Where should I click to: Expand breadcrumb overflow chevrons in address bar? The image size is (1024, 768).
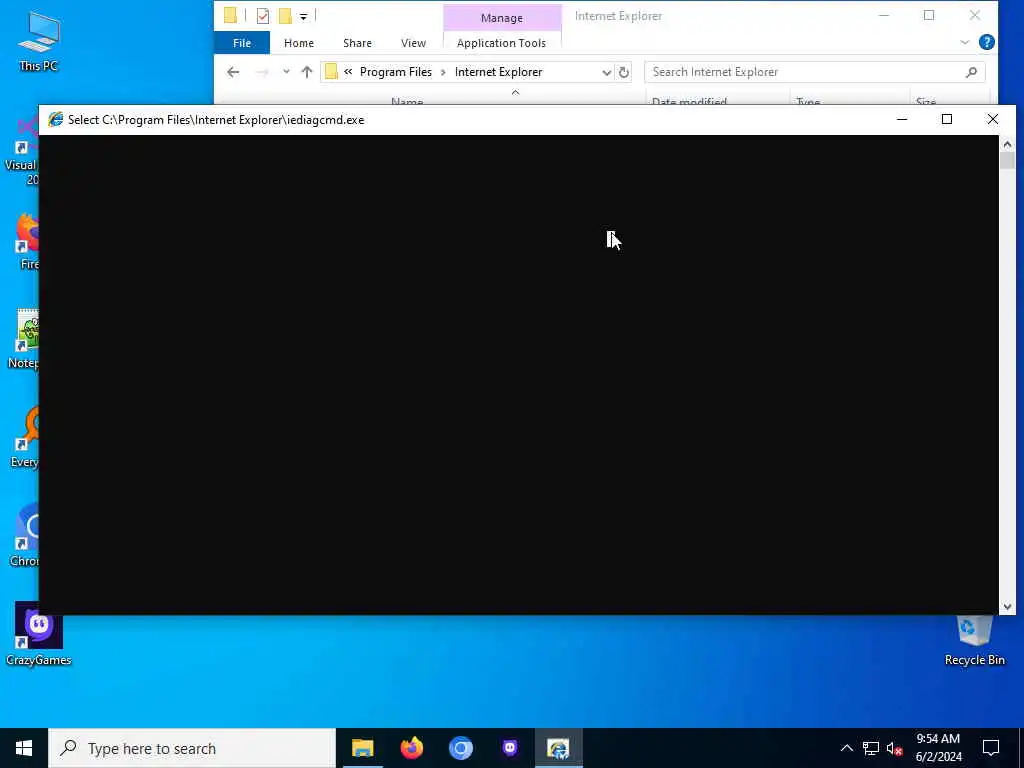coord(348,72)
